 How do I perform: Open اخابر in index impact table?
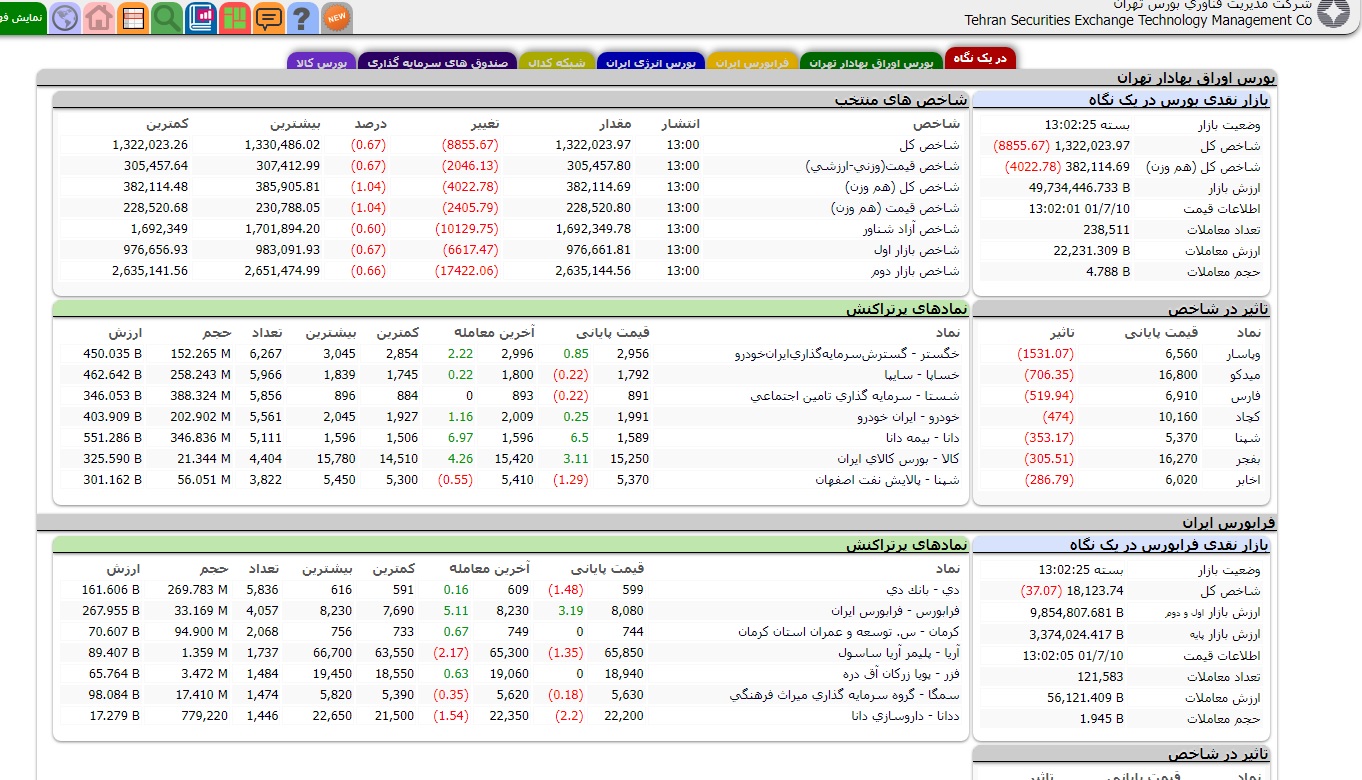[1248, 480]
